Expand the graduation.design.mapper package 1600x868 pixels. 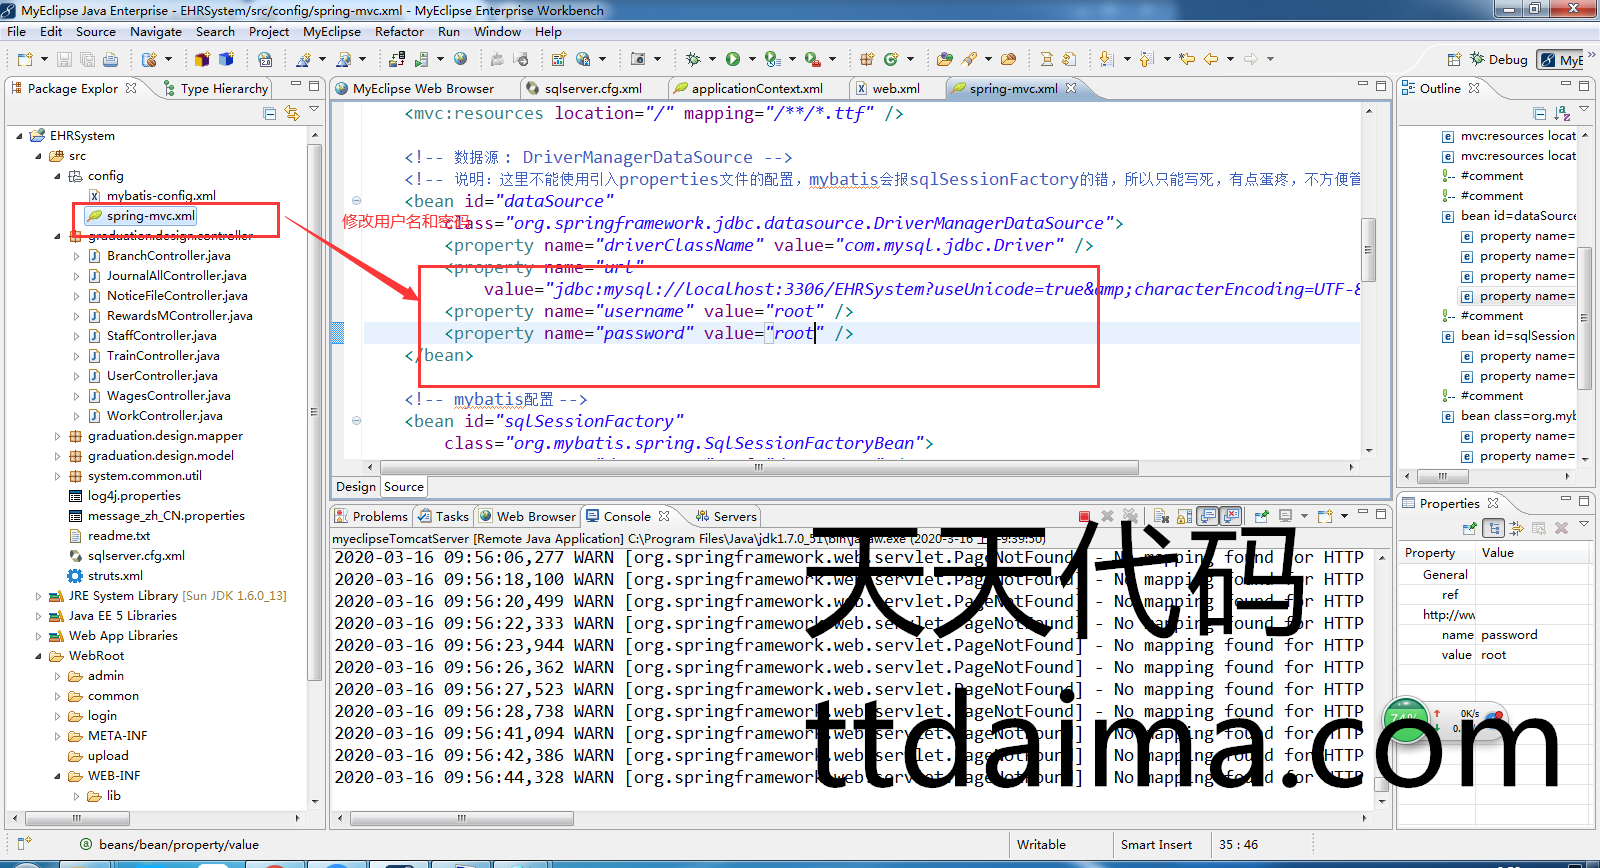pyautogui.click(x=57, y=436)
